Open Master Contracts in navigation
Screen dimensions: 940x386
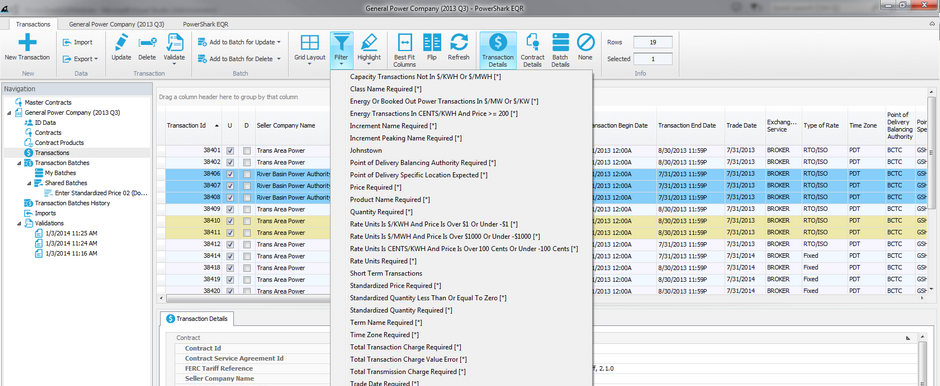pos(48,102)
